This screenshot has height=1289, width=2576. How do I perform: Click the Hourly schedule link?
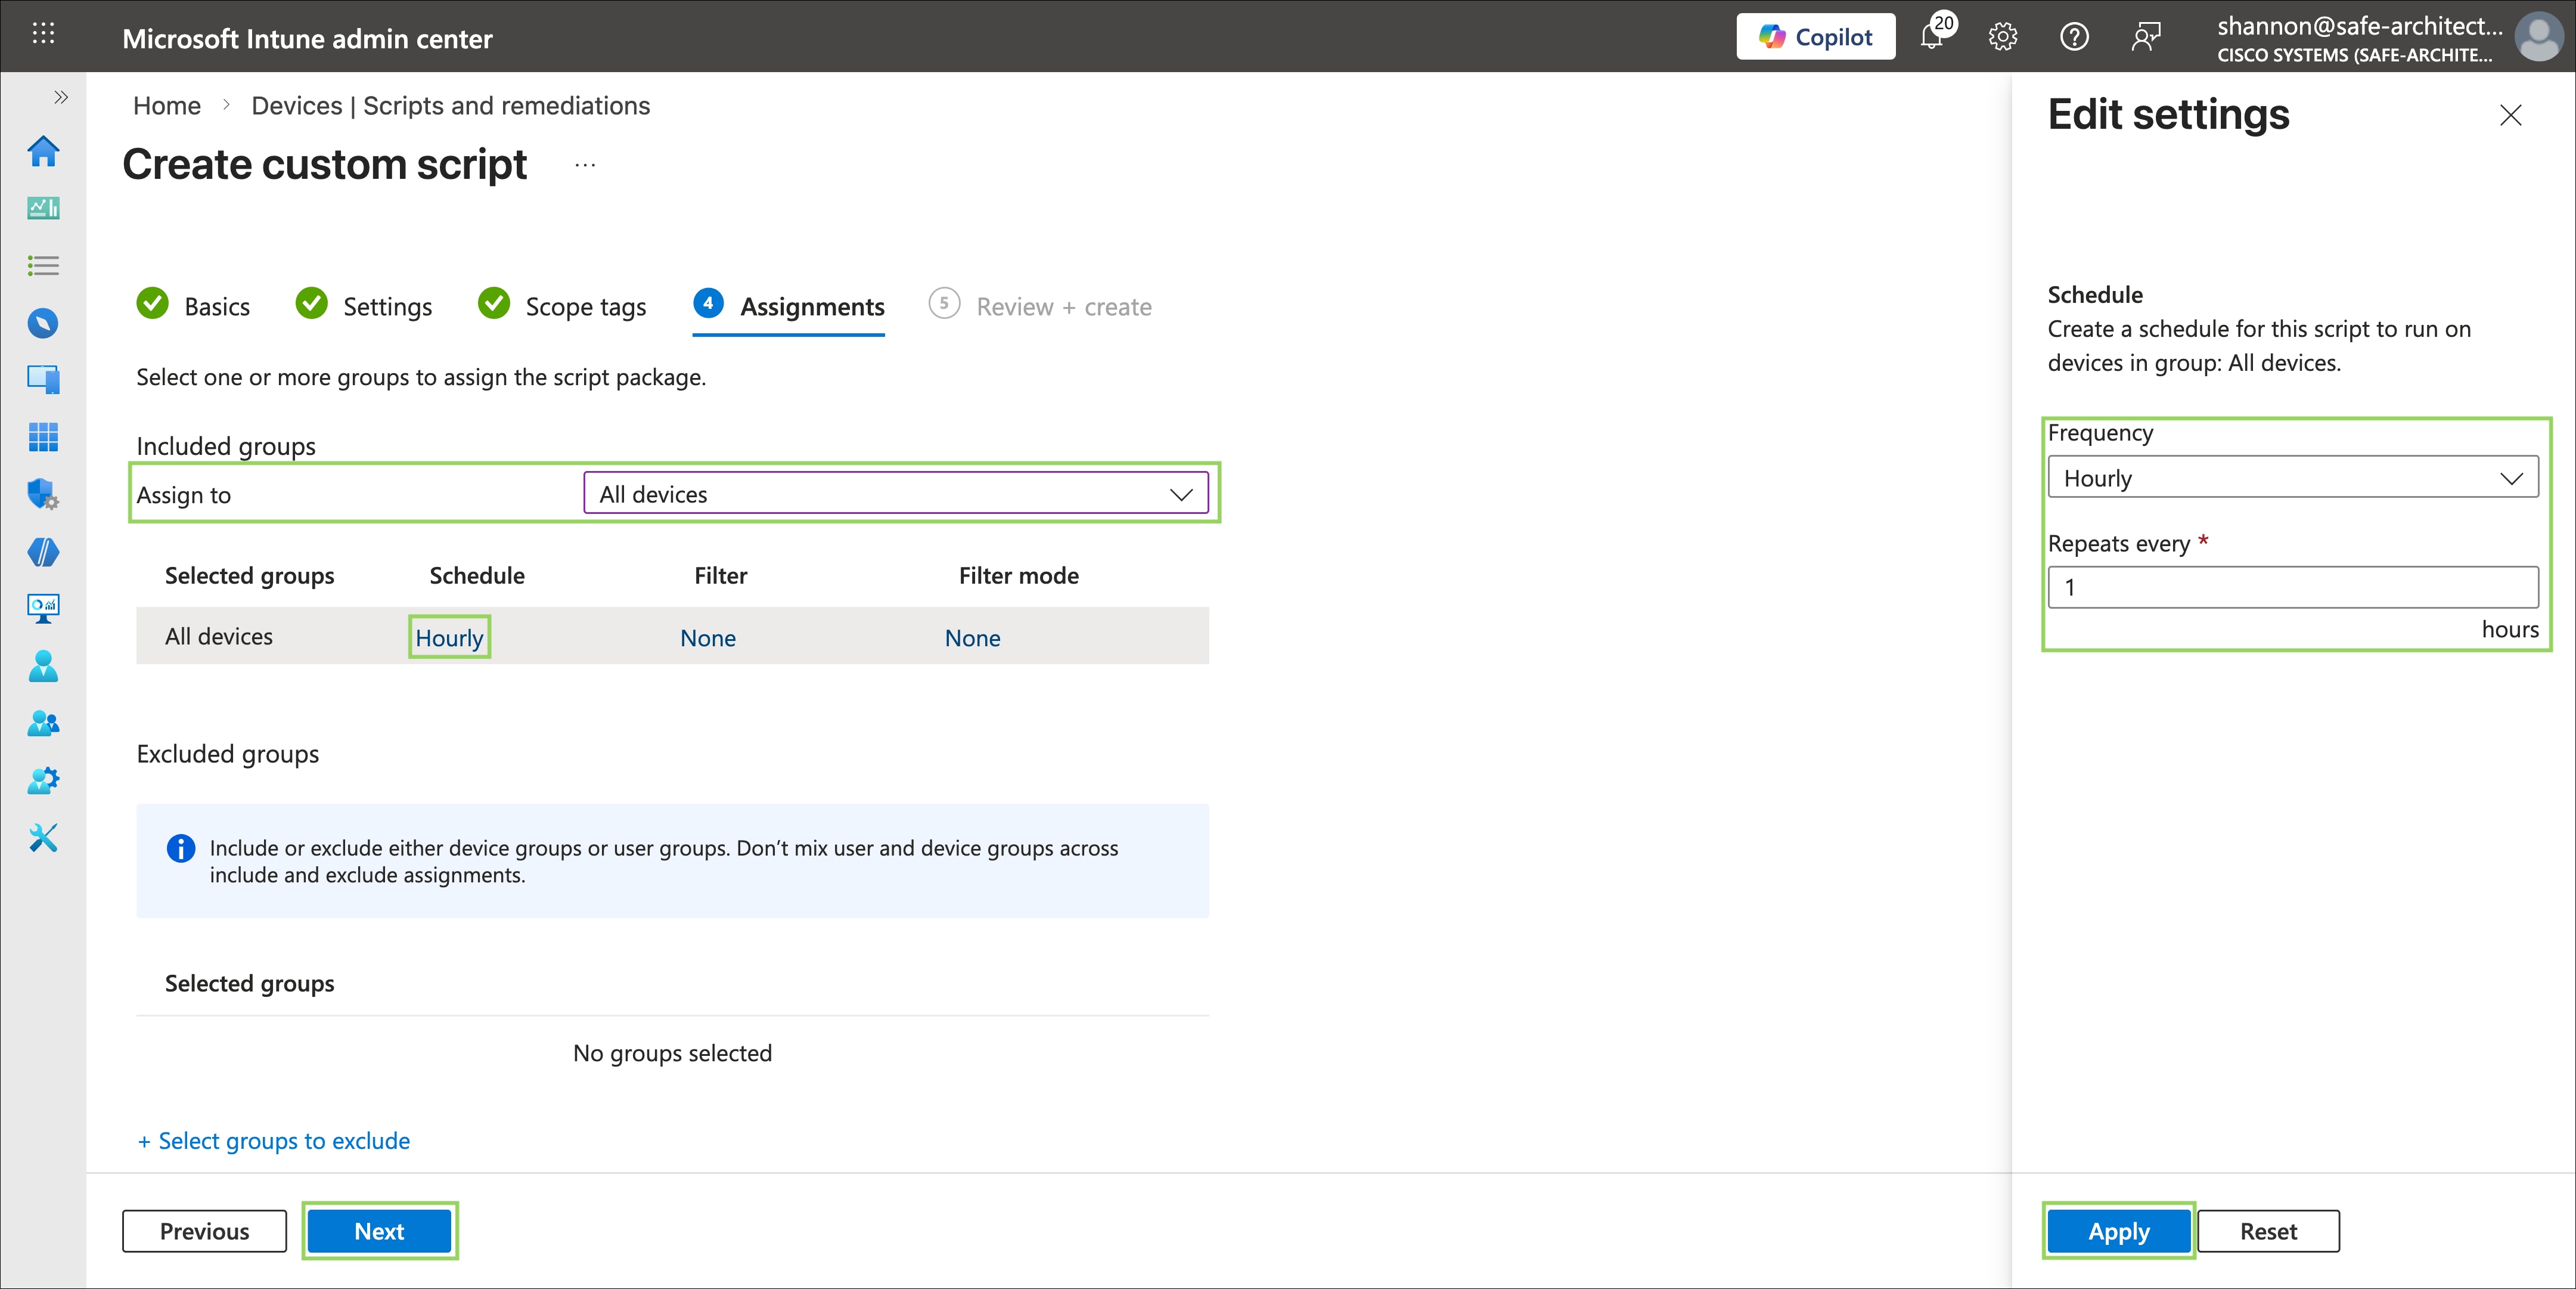coord(449,638)
